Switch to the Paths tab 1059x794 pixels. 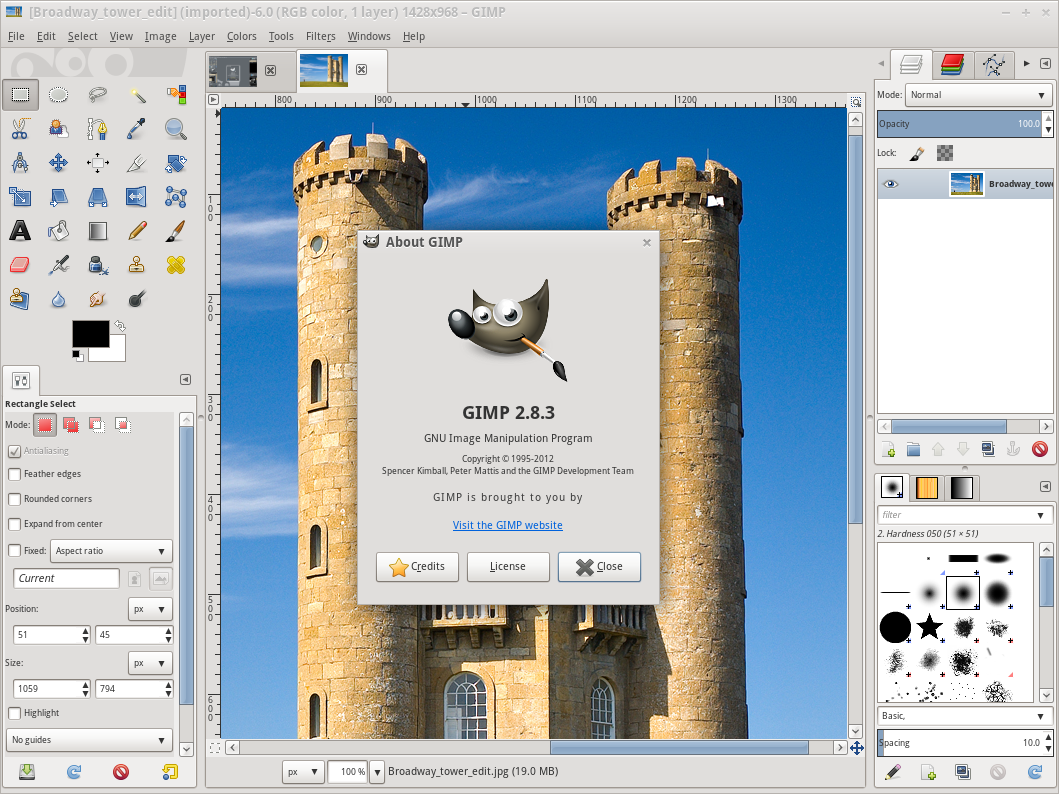tap(993, 65)
